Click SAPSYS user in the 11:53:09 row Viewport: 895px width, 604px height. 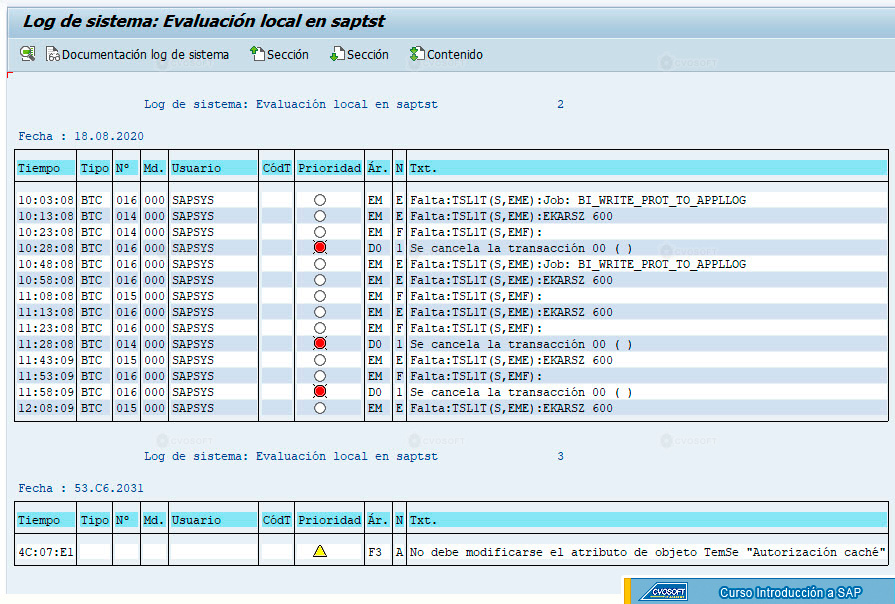193,376
